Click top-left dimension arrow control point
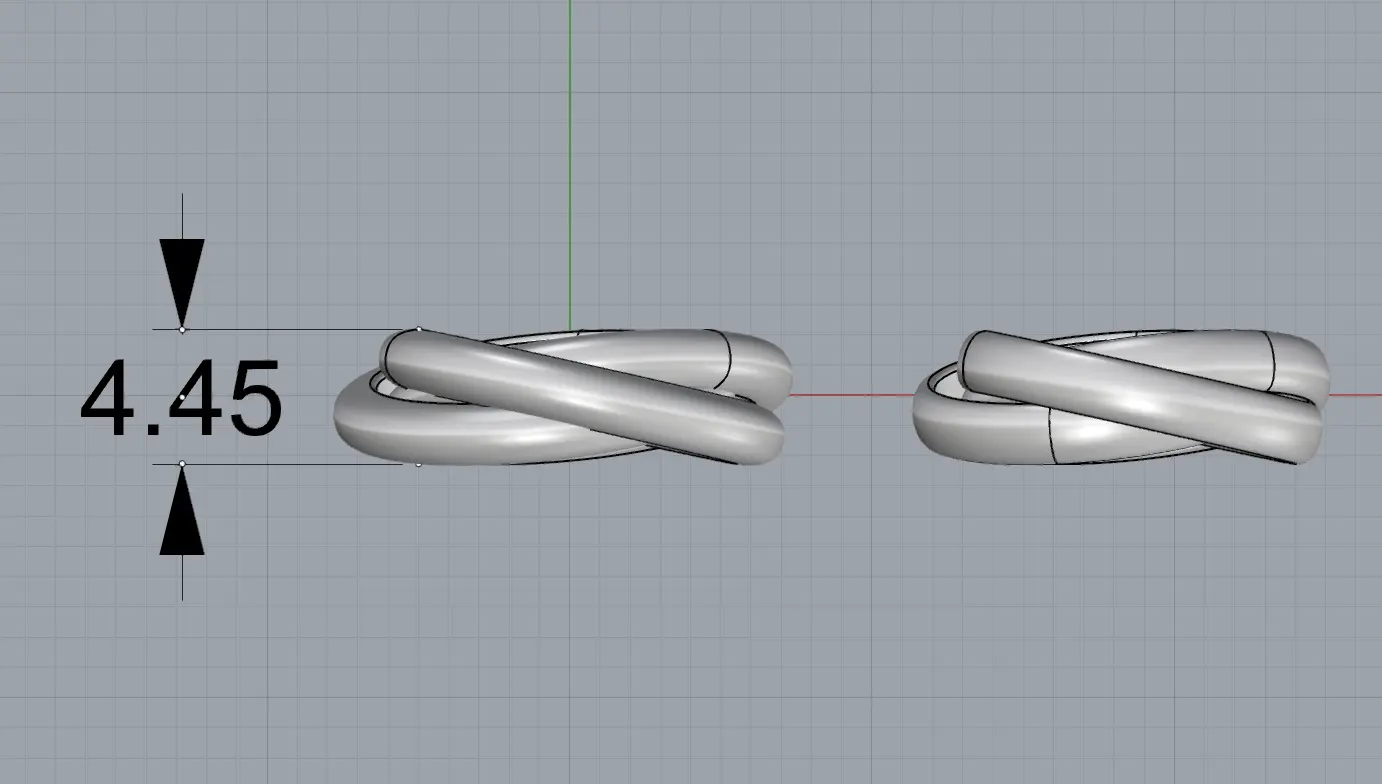The height and width of the screenshot is (784, 1382). pos(182,329)
